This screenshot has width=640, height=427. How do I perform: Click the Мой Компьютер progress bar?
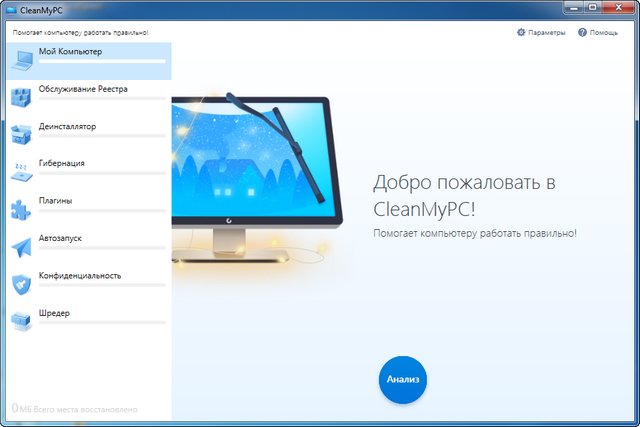[x=102, y=61]
